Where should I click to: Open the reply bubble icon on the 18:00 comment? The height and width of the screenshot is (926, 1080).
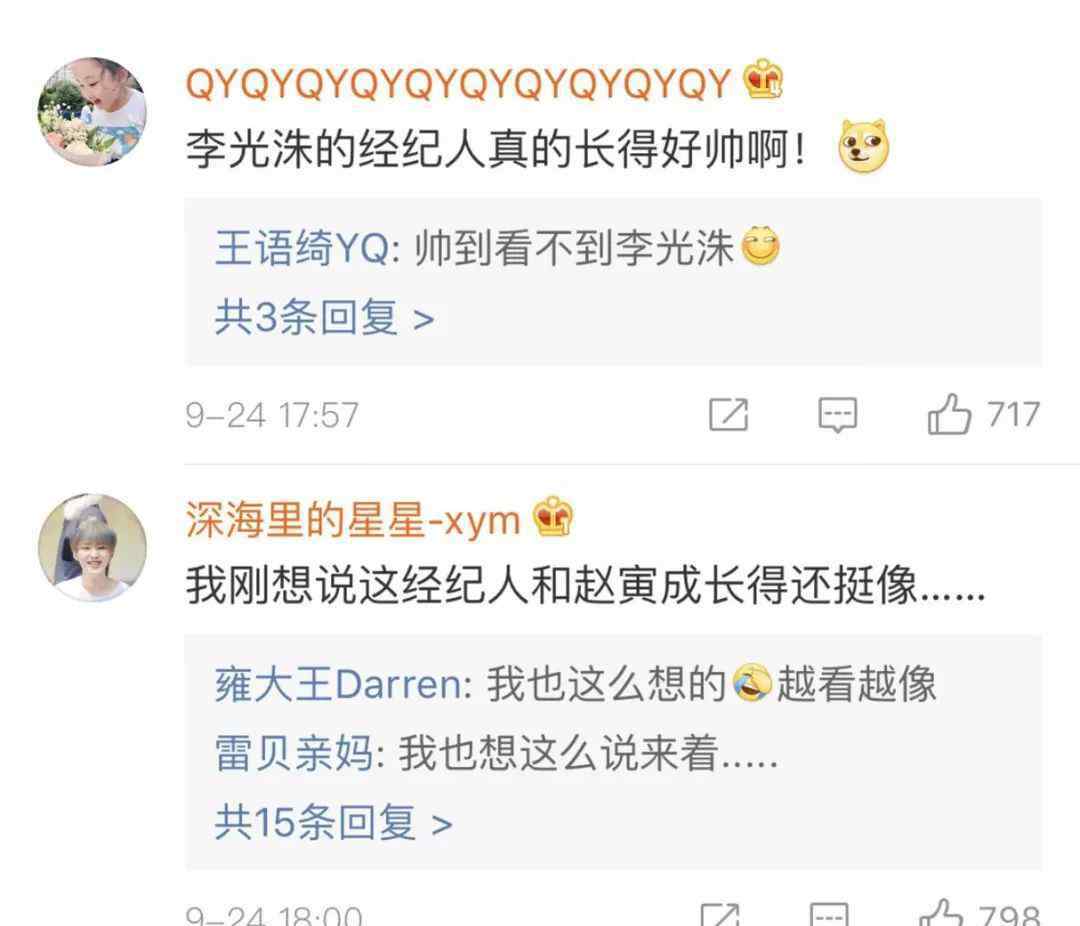tap(829, 914)
